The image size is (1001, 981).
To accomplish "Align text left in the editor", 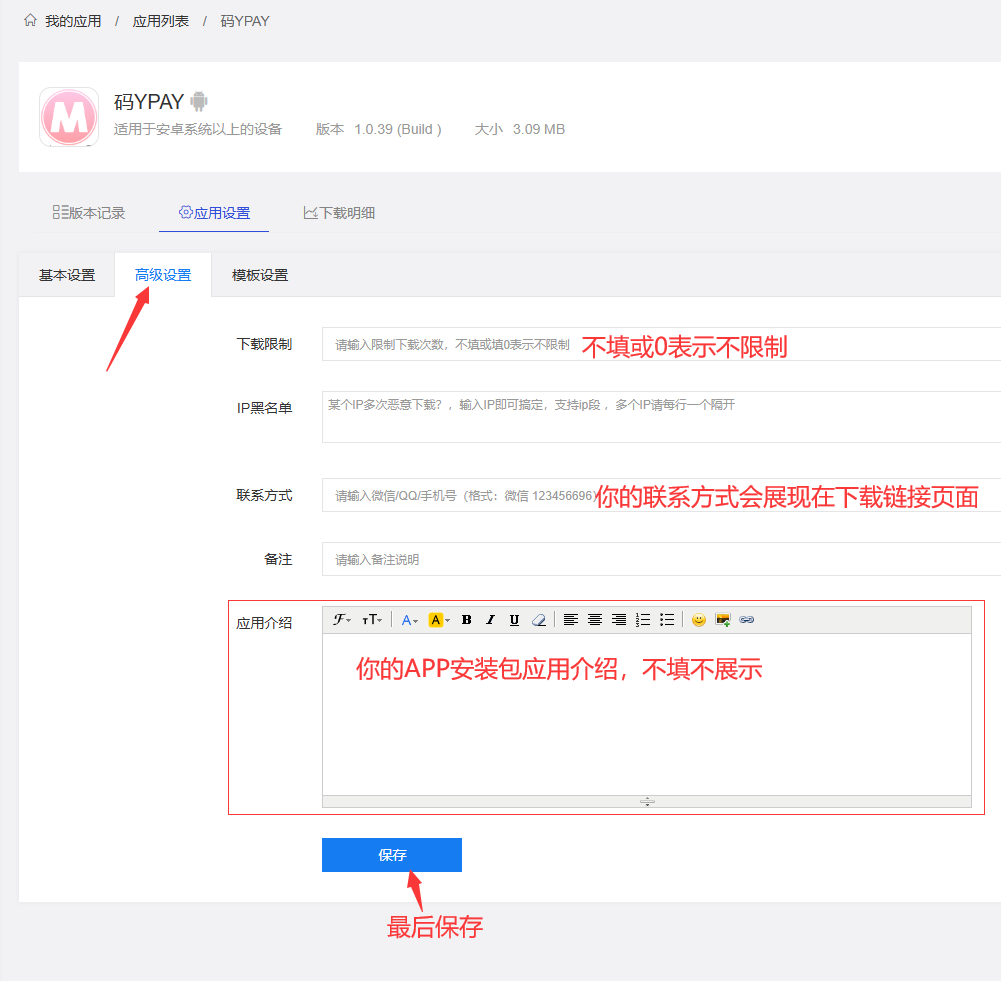I will click(x=570, y=620).
